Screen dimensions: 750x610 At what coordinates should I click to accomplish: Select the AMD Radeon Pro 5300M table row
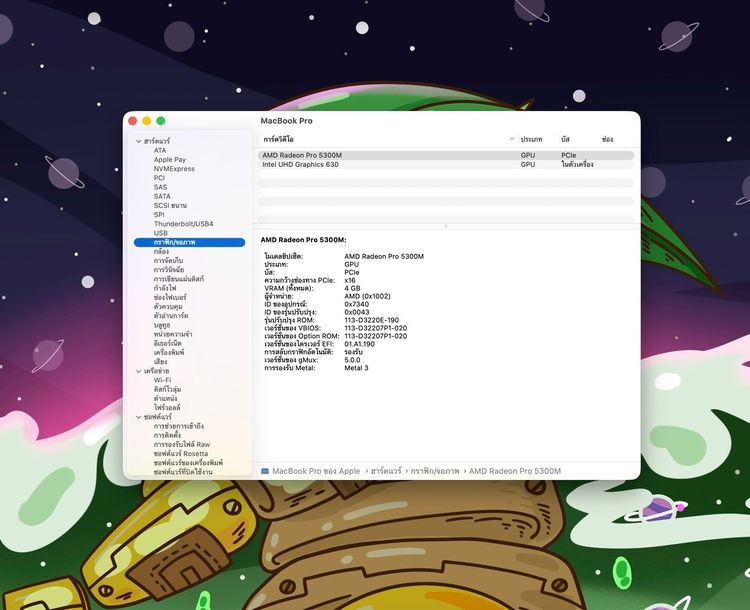coord(446,155)
